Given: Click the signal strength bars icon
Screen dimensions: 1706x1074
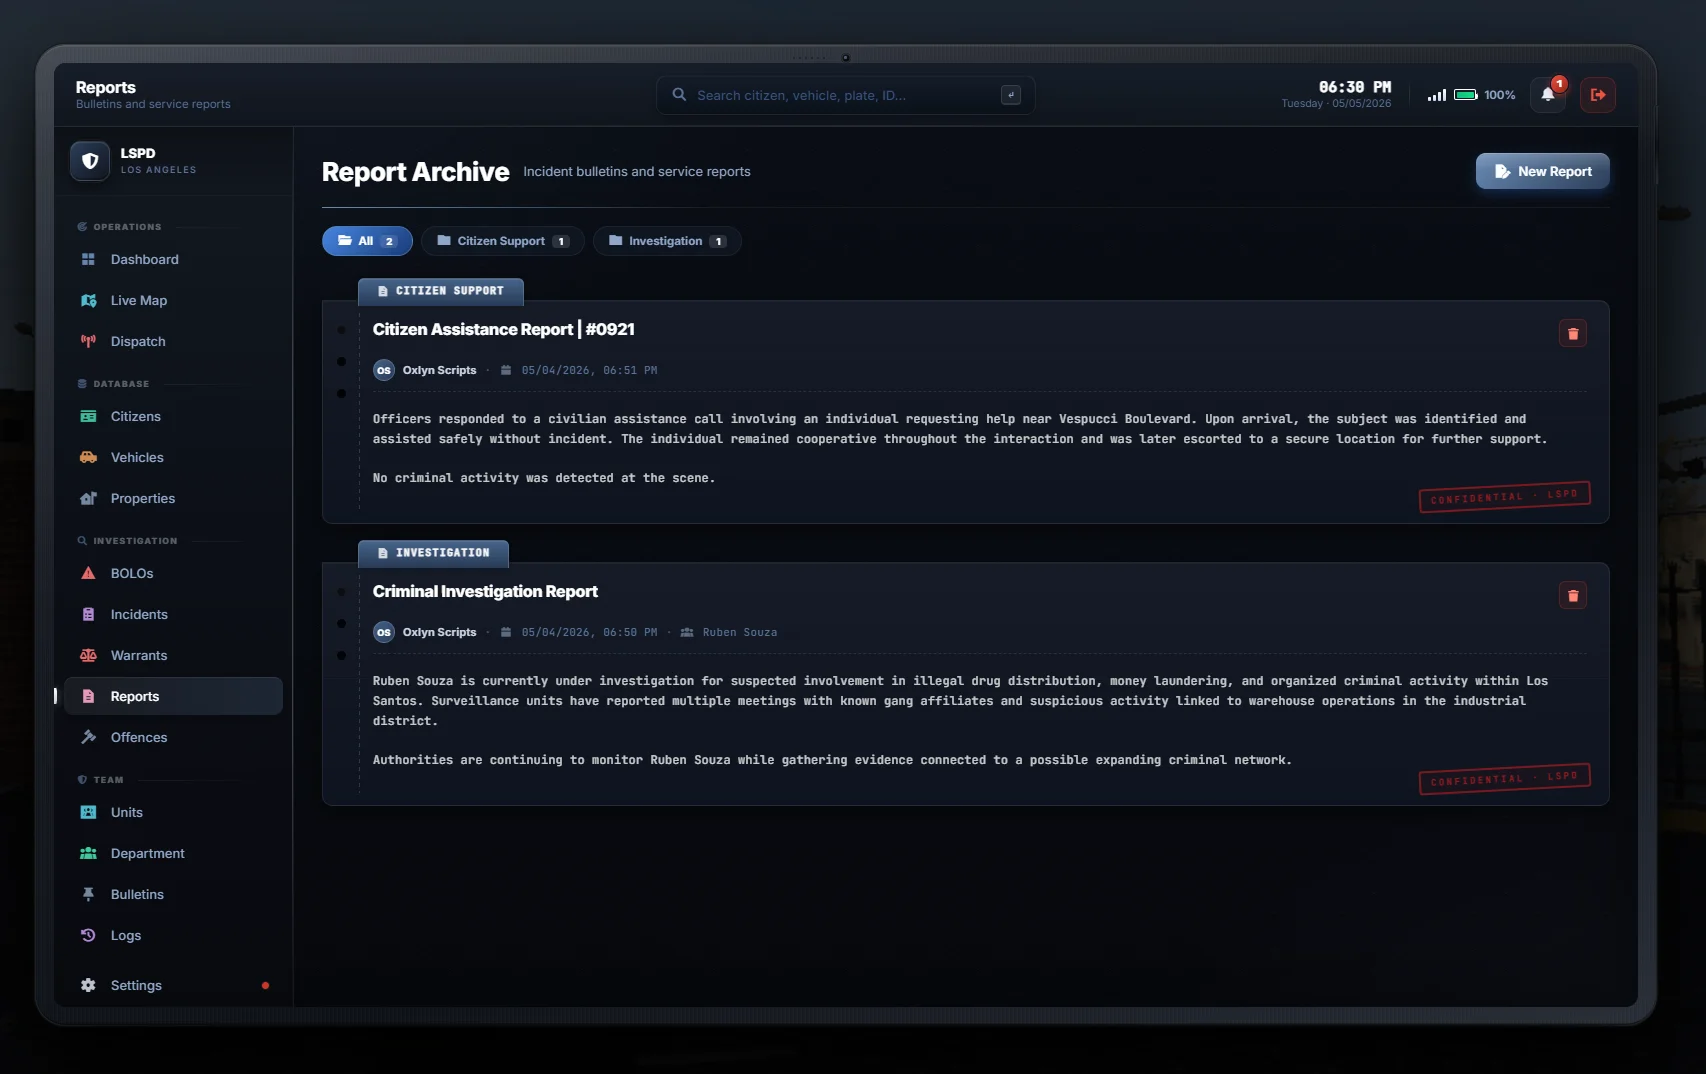Looking at the screenshot, I should [1437, 95].
